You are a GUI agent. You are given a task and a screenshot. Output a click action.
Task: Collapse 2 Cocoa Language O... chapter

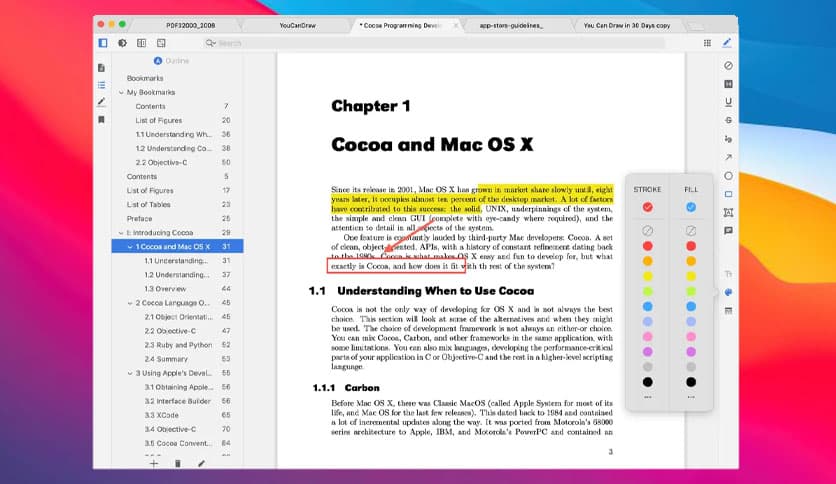(130, 303)
